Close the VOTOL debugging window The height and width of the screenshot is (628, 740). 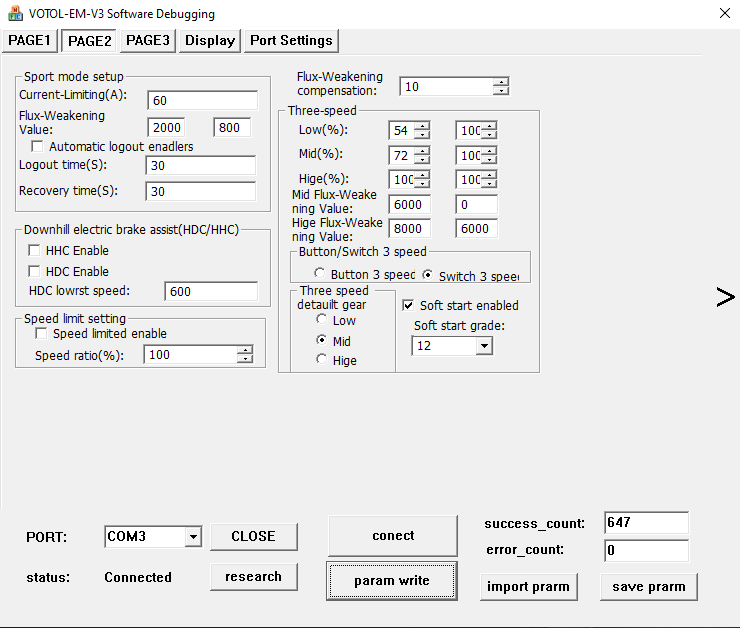[724, 13]
